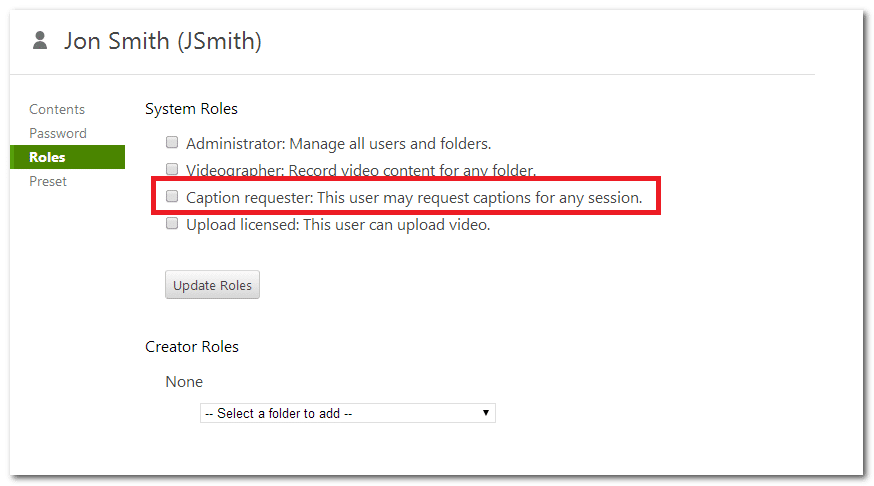Click the Update Roles button

pos(212,285)
